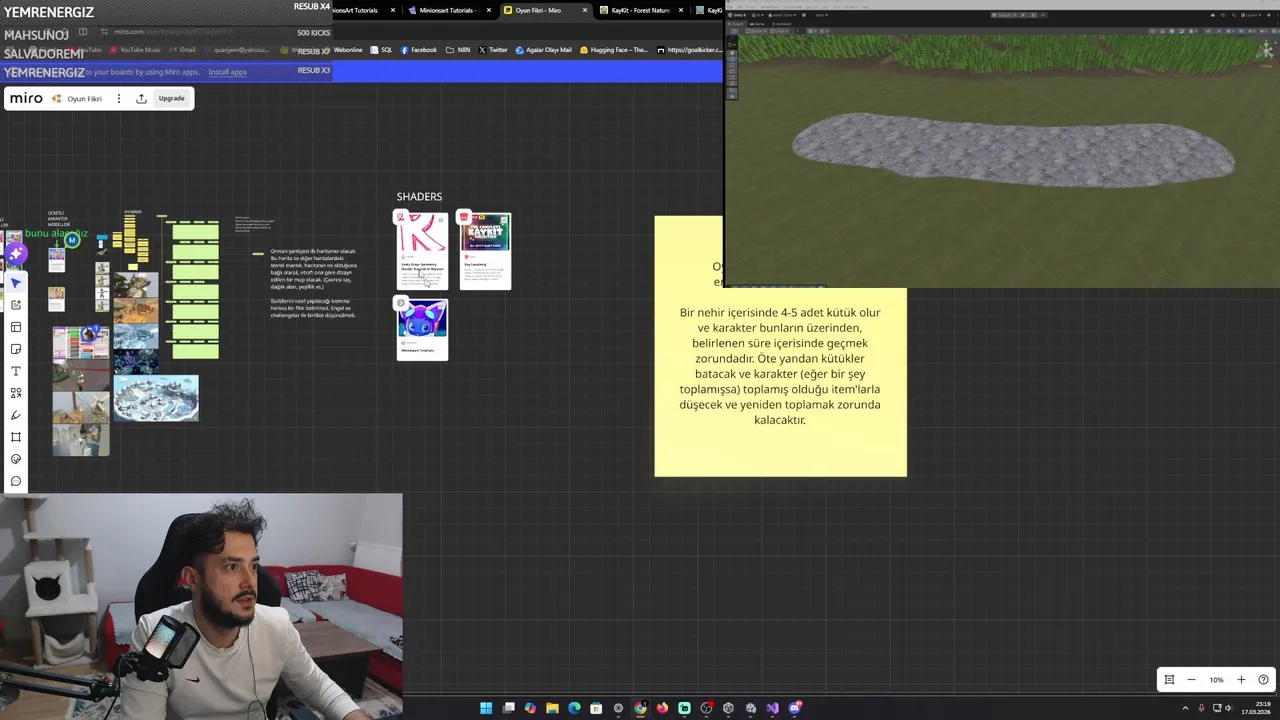Select the gray stone patch in Unity scene
Image resolution: width=1280 pixels, height=720 pixels.
point(1013,149)
